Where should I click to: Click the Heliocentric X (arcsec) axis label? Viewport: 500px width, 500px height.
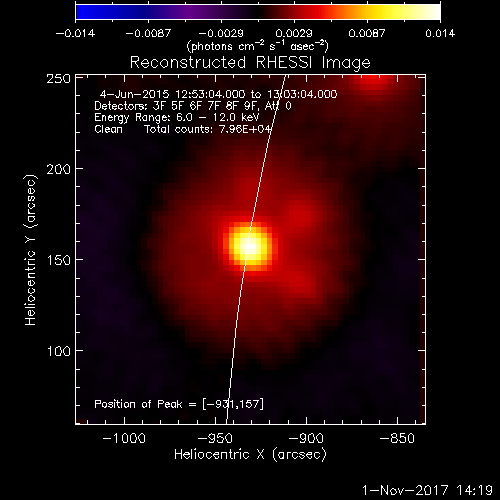tap(250, 454)
